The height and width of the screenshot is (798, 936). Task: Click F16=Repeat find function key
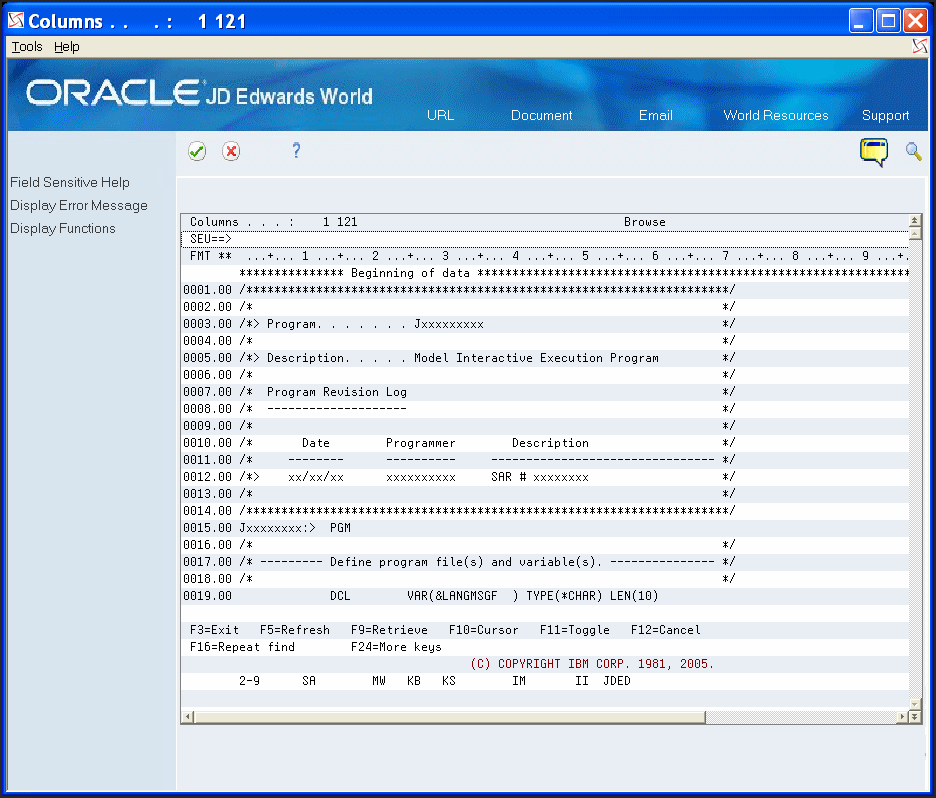click(242, 647)
